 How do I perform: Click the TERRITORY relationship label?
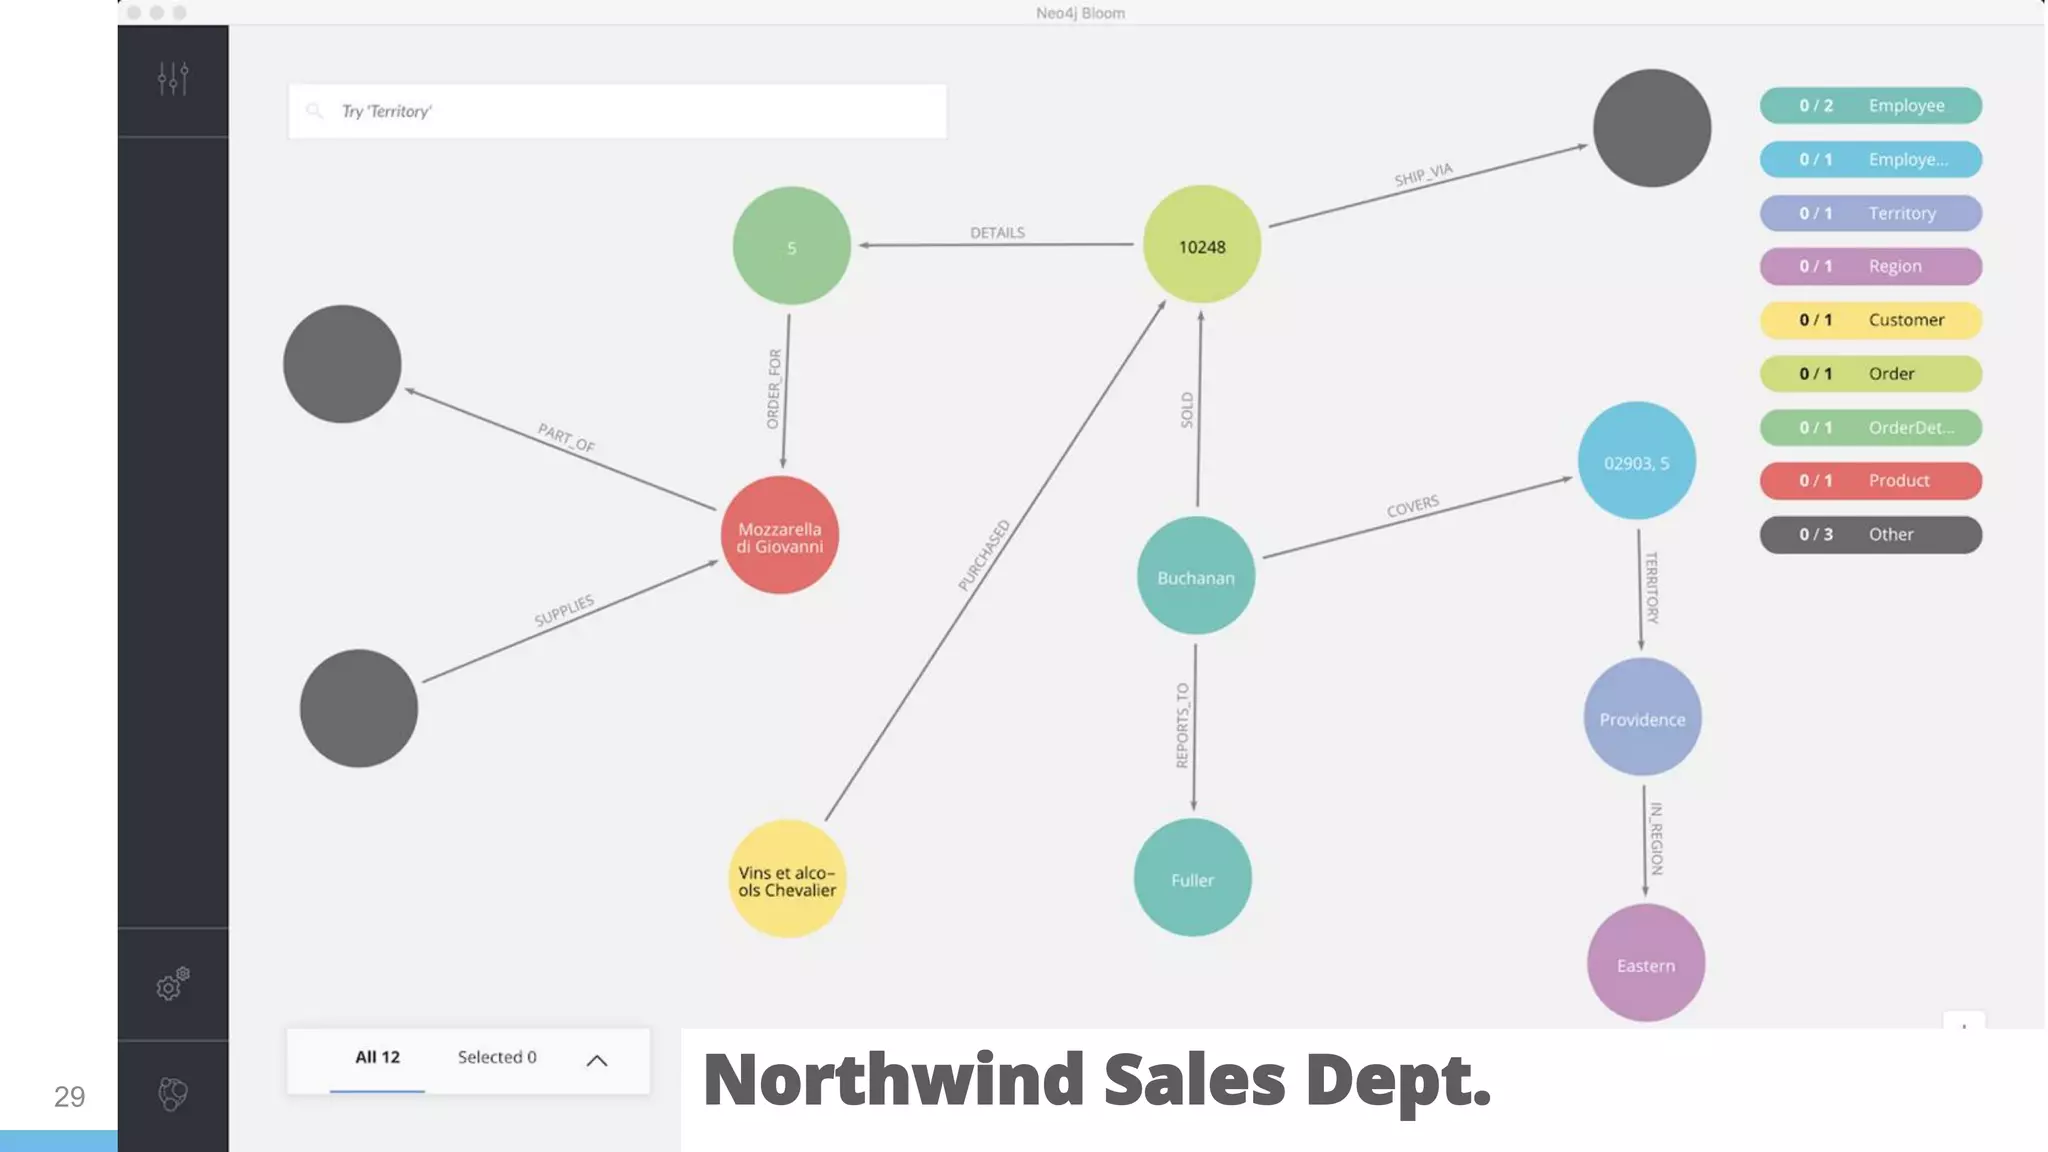point(1652,588)
